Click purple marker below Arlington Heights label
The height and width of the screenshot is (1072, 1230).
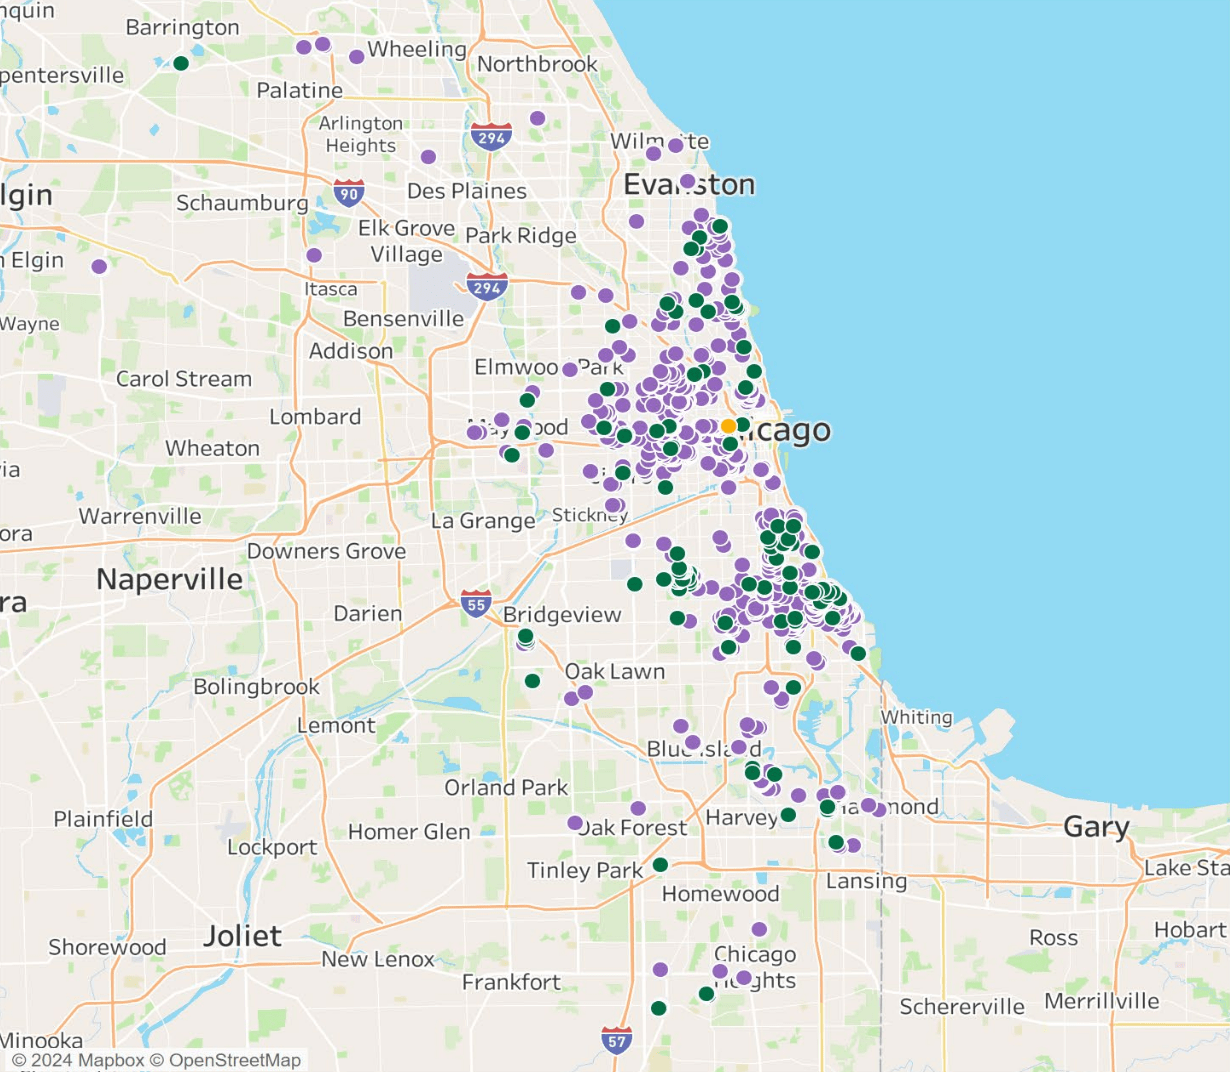coord(428,157)
